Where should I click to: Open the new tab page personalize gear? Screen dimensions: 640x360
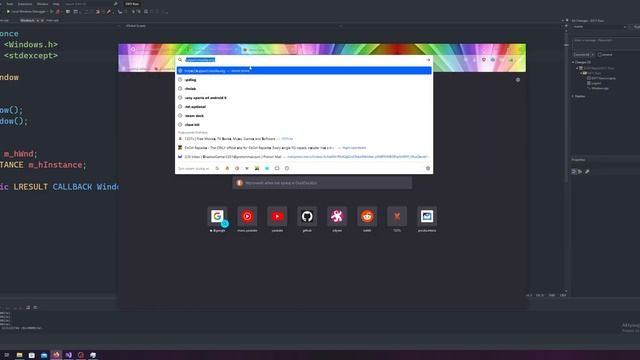coord(518,80)
